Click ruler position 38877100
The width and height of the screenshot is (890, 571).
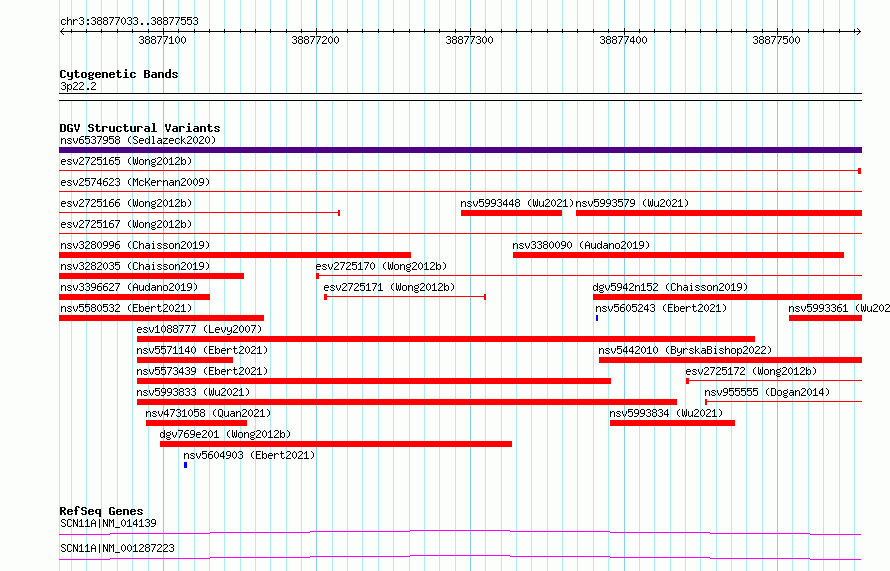[162, 40]
